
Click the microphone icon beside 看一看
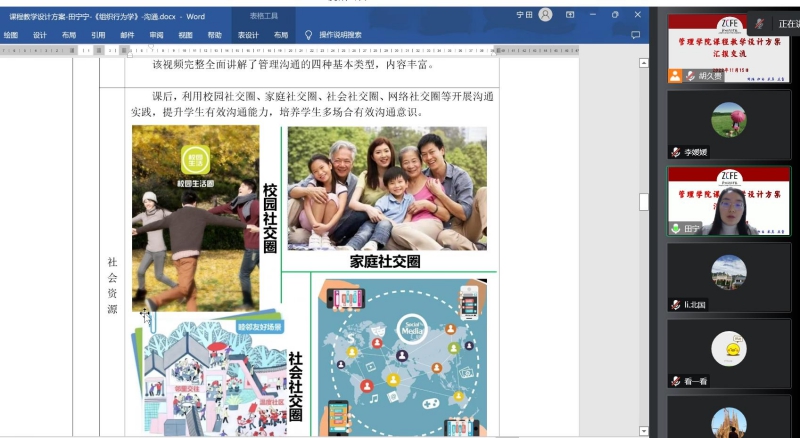(x=676, y=381)
